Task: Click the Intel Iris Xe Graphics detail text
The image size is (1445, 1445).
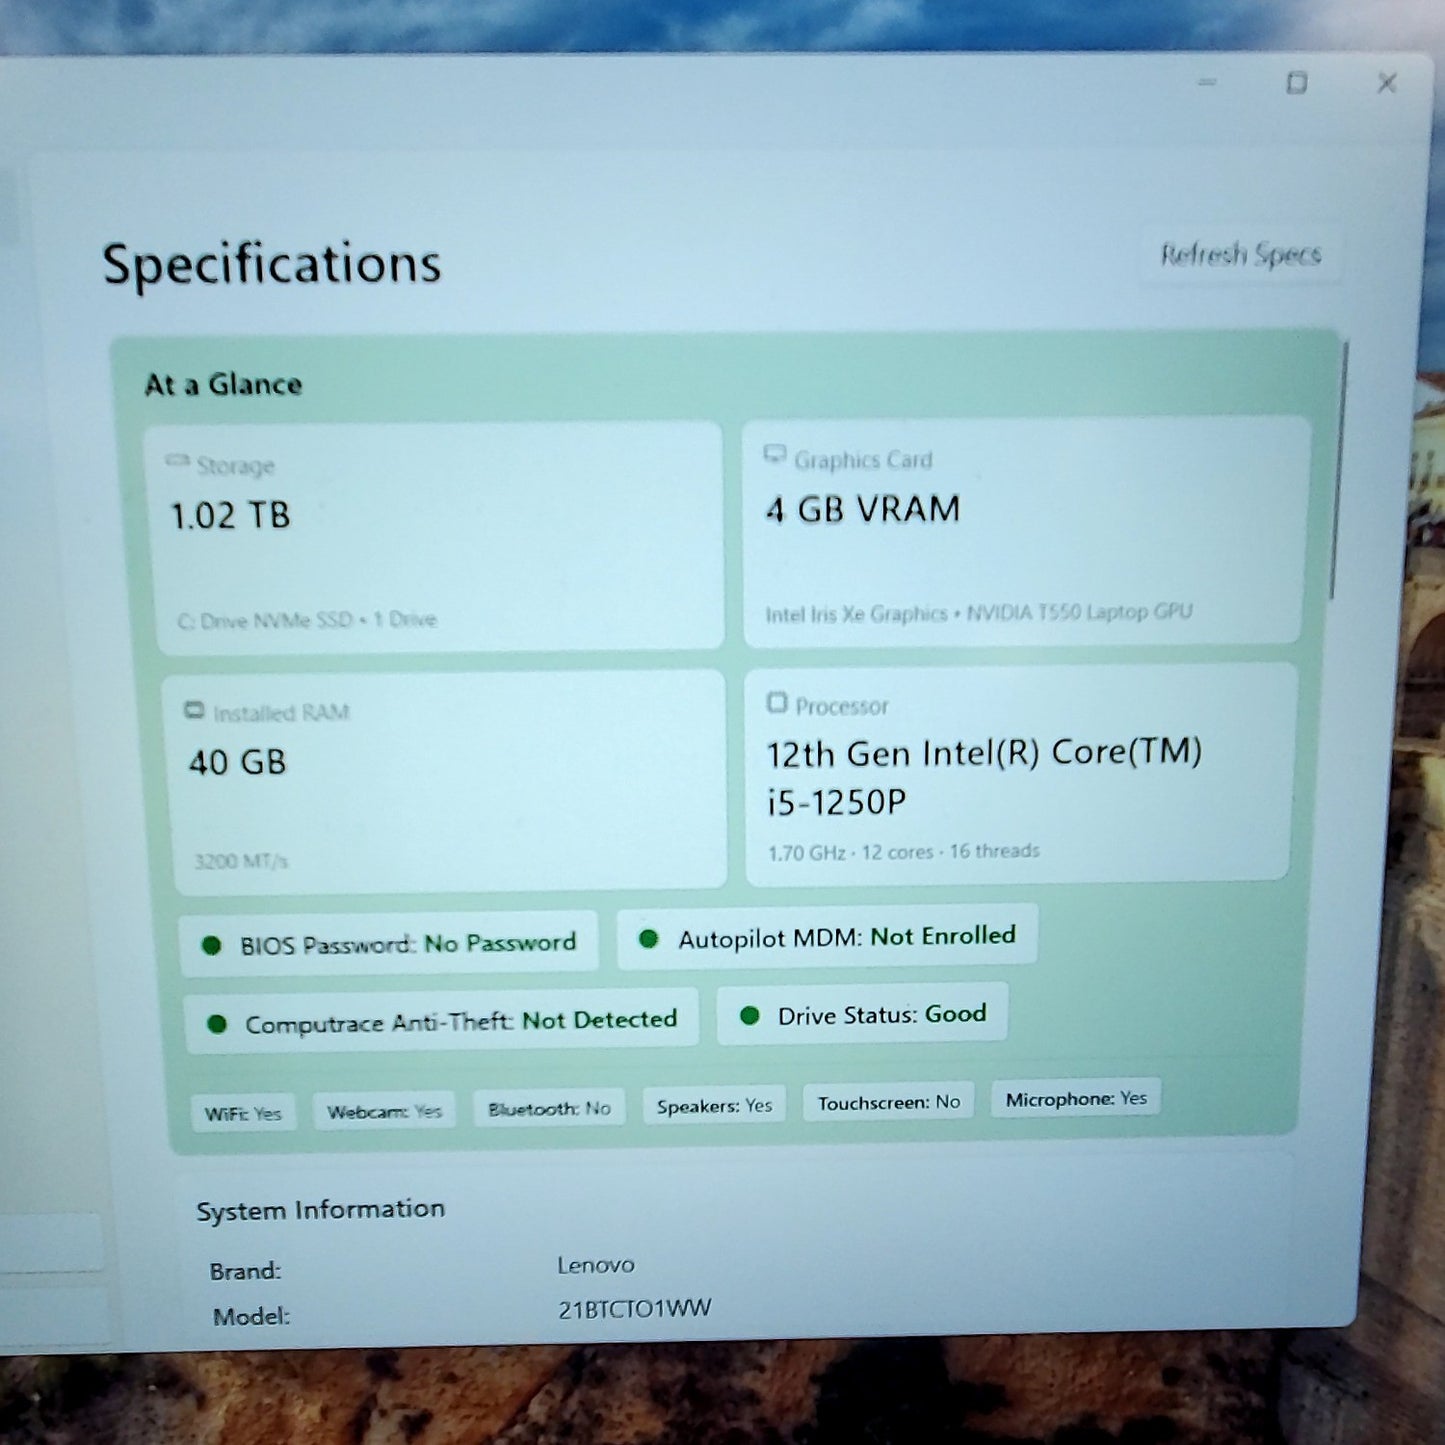Action: click(979, 613)
